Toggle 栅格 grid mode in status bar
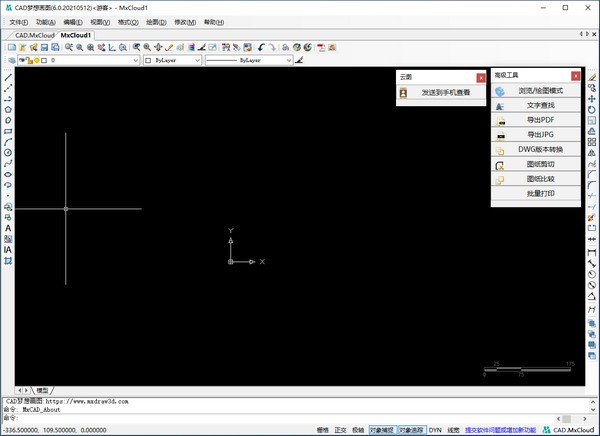600x436 pixels. pos(322,429)
